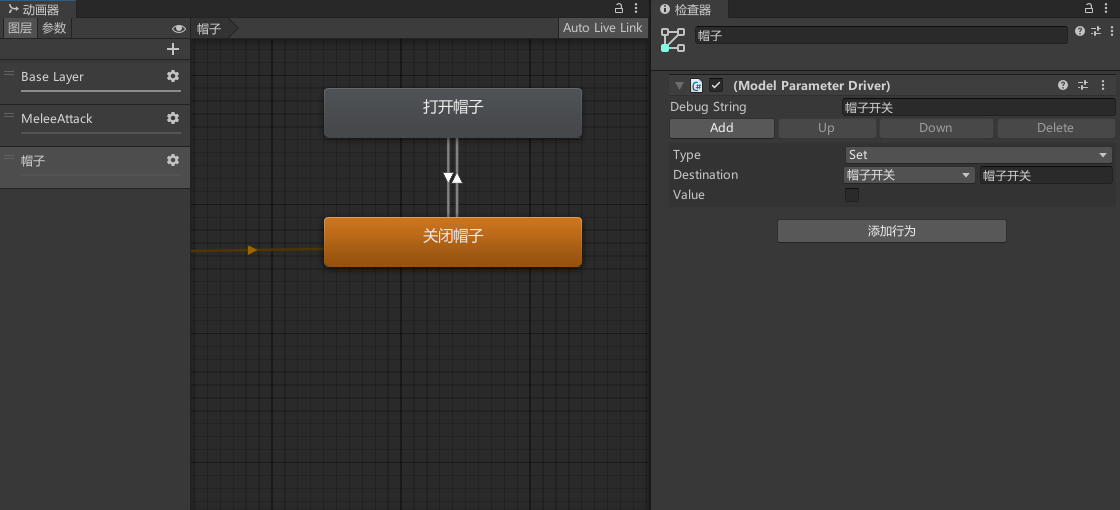Open the Destination 帽子开关 dropdown
1120x510 pixels.
[x=909, y=175]
